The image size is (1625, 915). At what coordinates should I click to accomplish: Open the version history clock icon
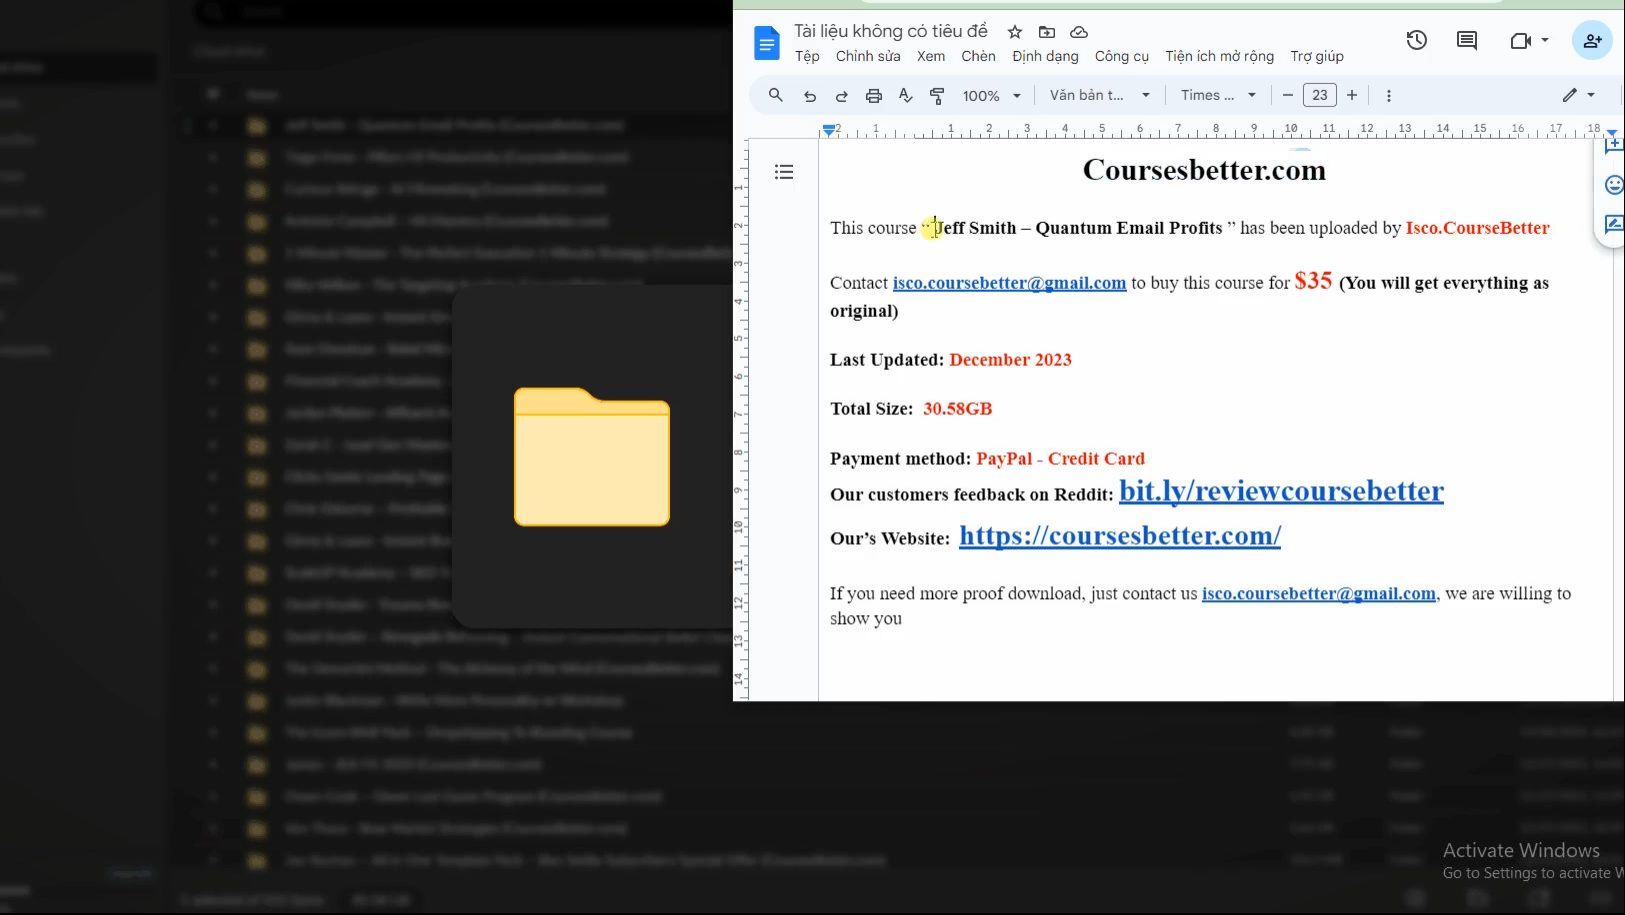point(1416,40)
